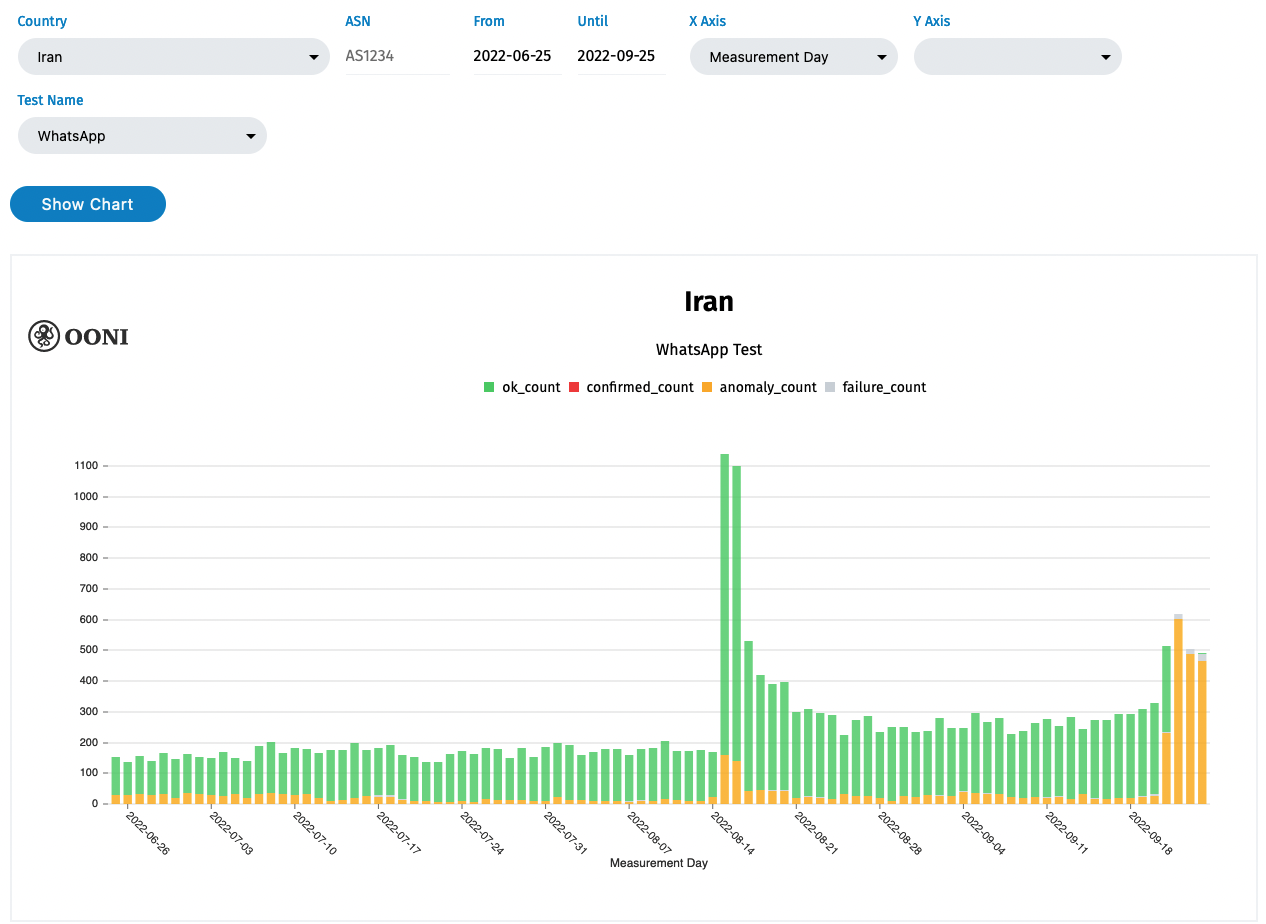Click the Iran chart title
The height and width of the screenshot is (924, 1266).
click(708, 301)
